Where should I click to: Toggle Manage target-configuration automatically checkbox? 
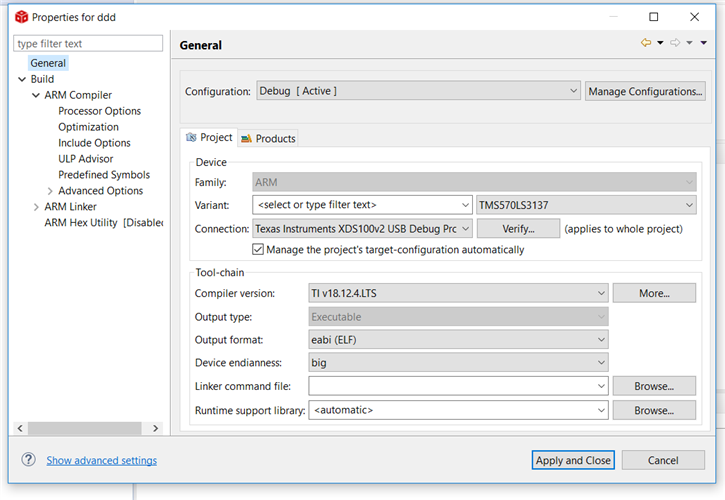pos(258,250)
